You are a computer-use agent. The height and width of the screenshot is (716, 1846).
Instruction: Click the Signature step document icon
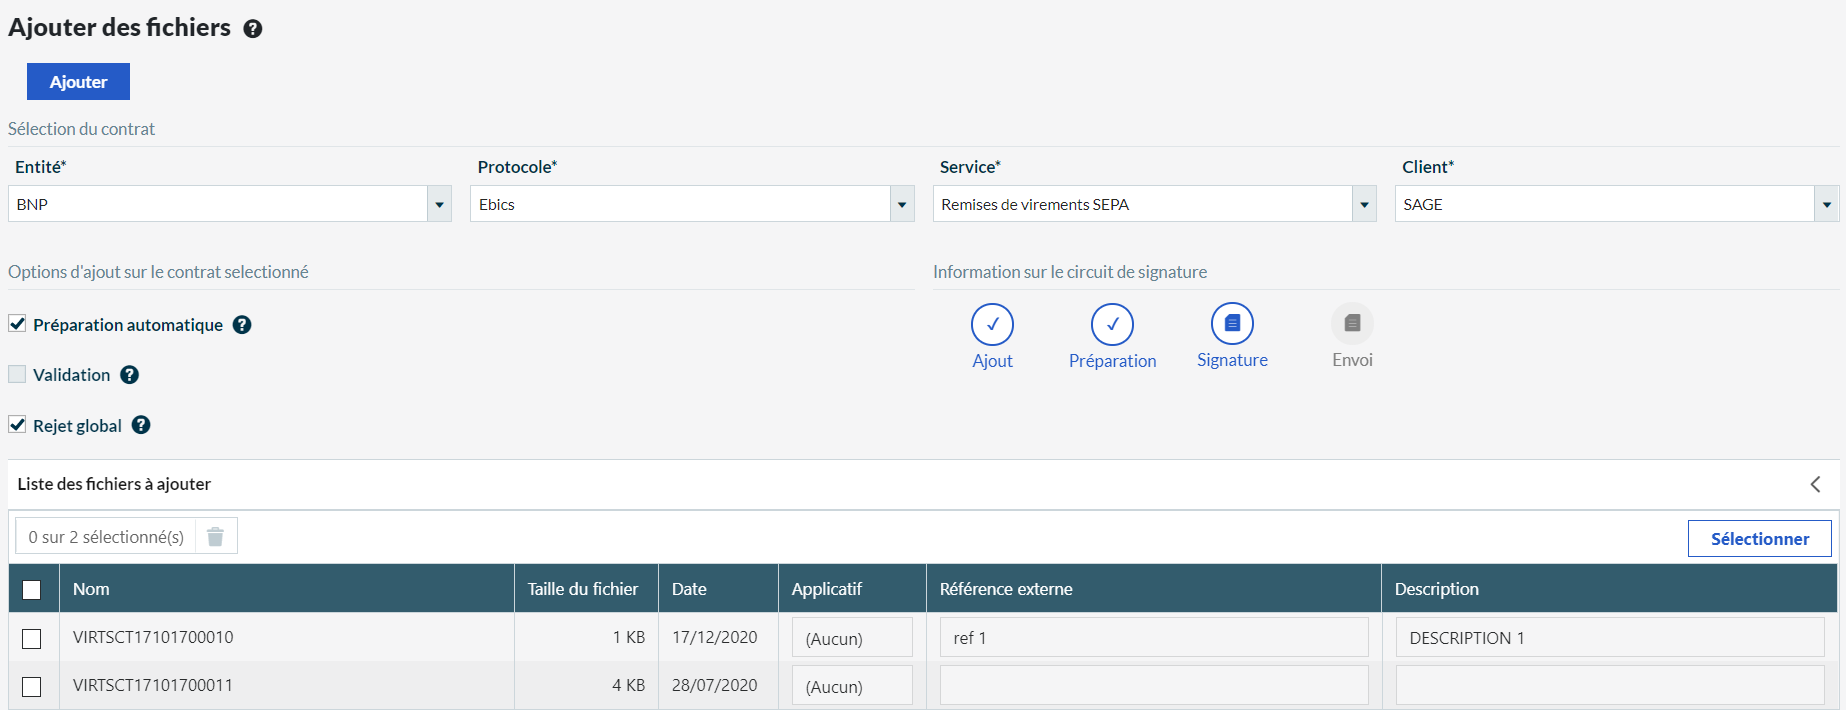pyautogui.click(x=1232, y=323)
